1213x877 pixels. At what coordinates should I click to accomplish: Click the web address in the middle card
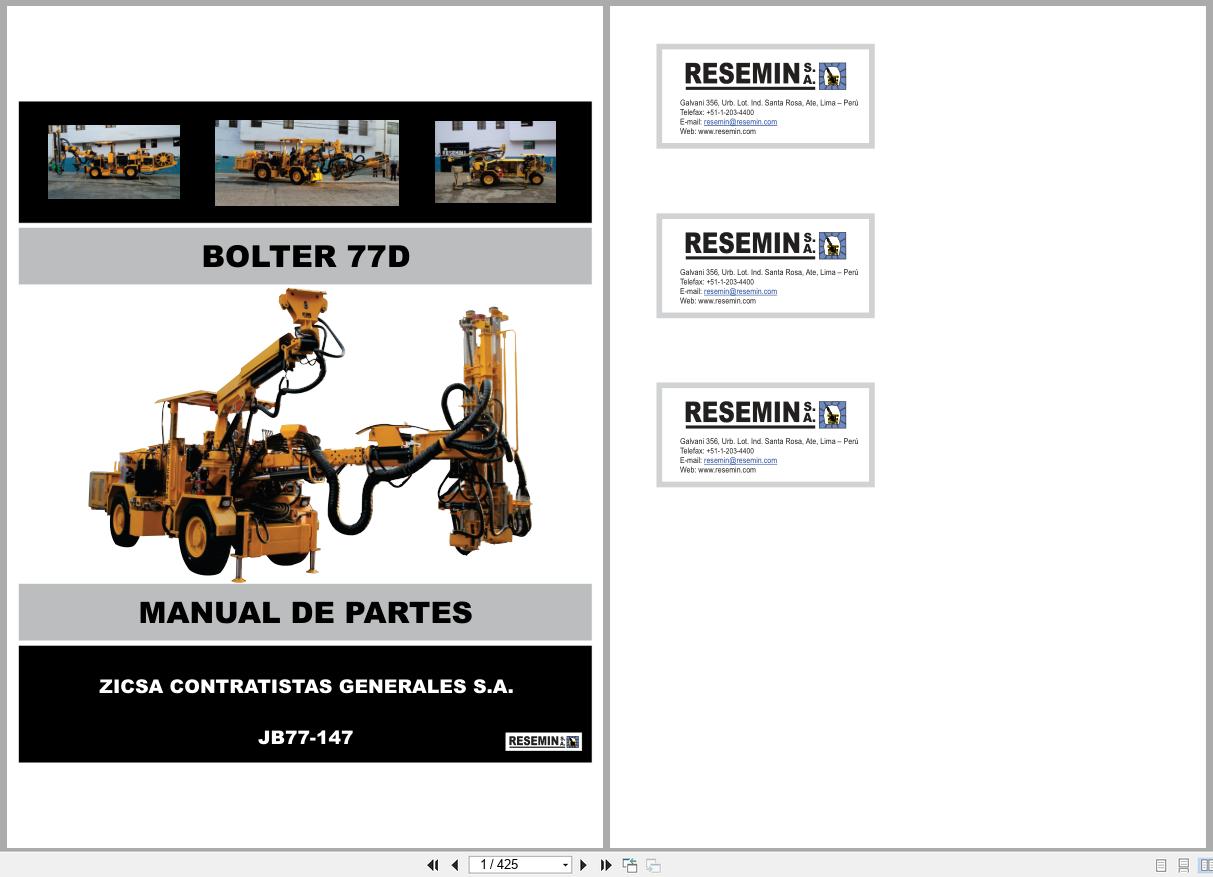click(727, 301)
